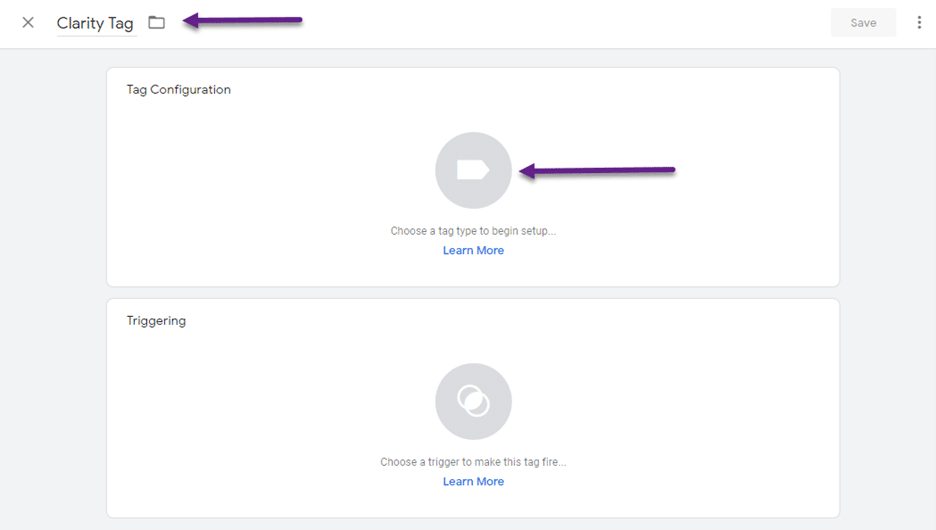The height and width of the screenshot is (530, 936).
Task: Open the three-dot more actions menu
Action: (x=919, y=23)
